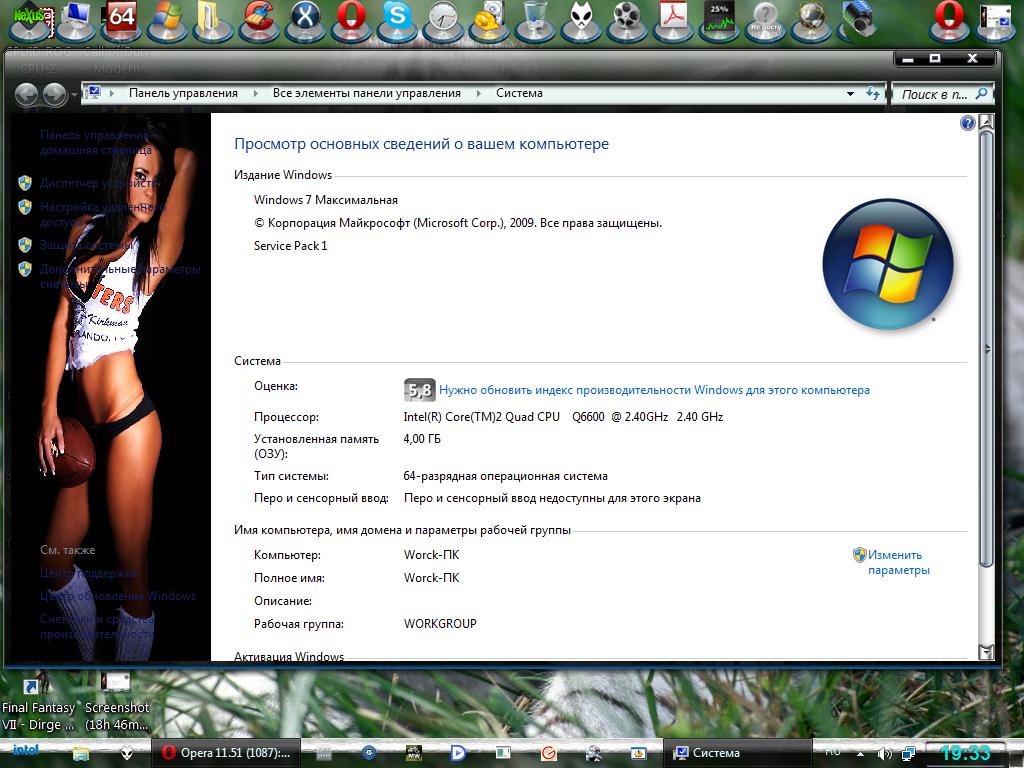The image size is (1024, 768).
Task: Show hidden tray icons arrow
Action: point(860,754)
